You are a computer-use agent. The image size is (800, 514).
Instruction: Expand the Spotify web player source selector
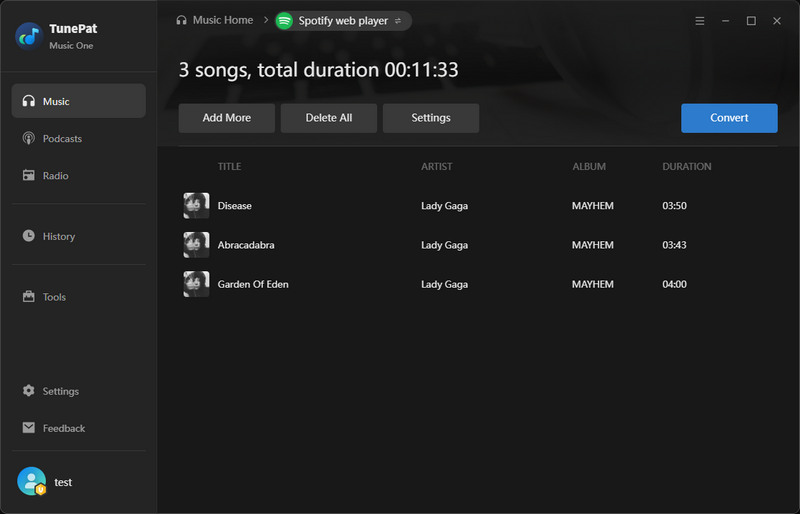343,21
